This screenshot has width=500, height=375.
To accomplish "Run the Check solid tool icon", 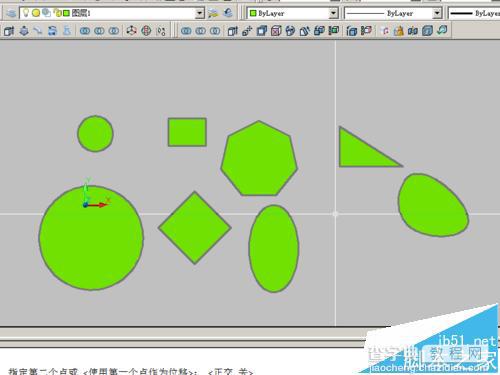I will point(442,30).
